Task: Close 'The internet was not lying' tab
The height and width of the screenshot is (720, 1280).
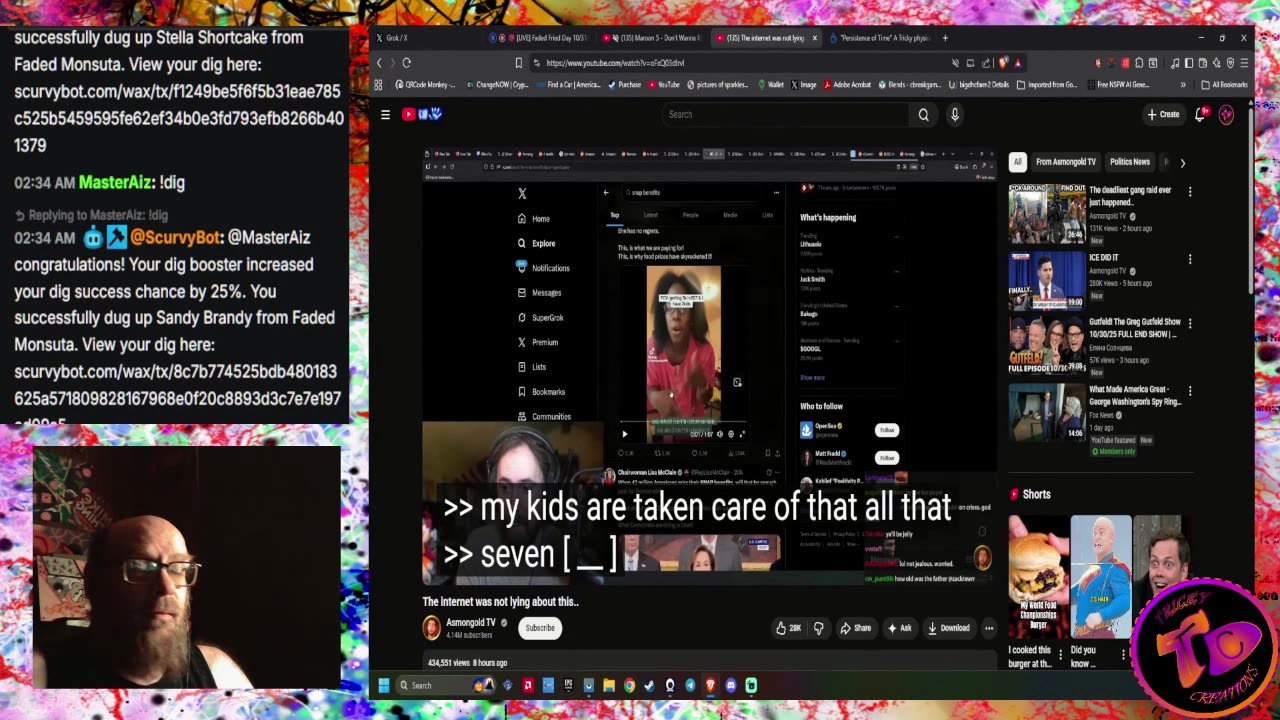Action: [x=815, y=38]
